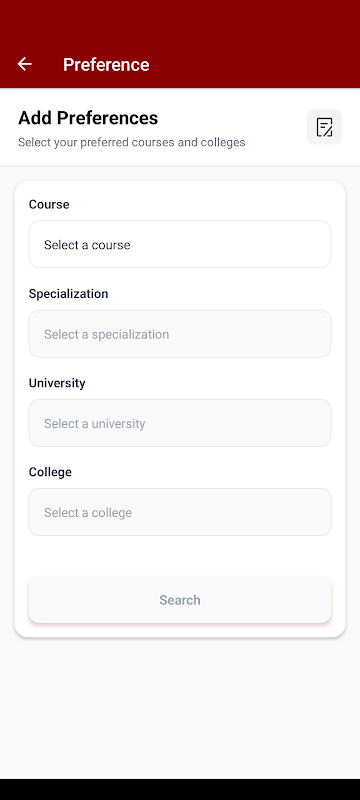Open the Select a course dropdown
This screenshot has height=800, width=360.
(180, 244)
